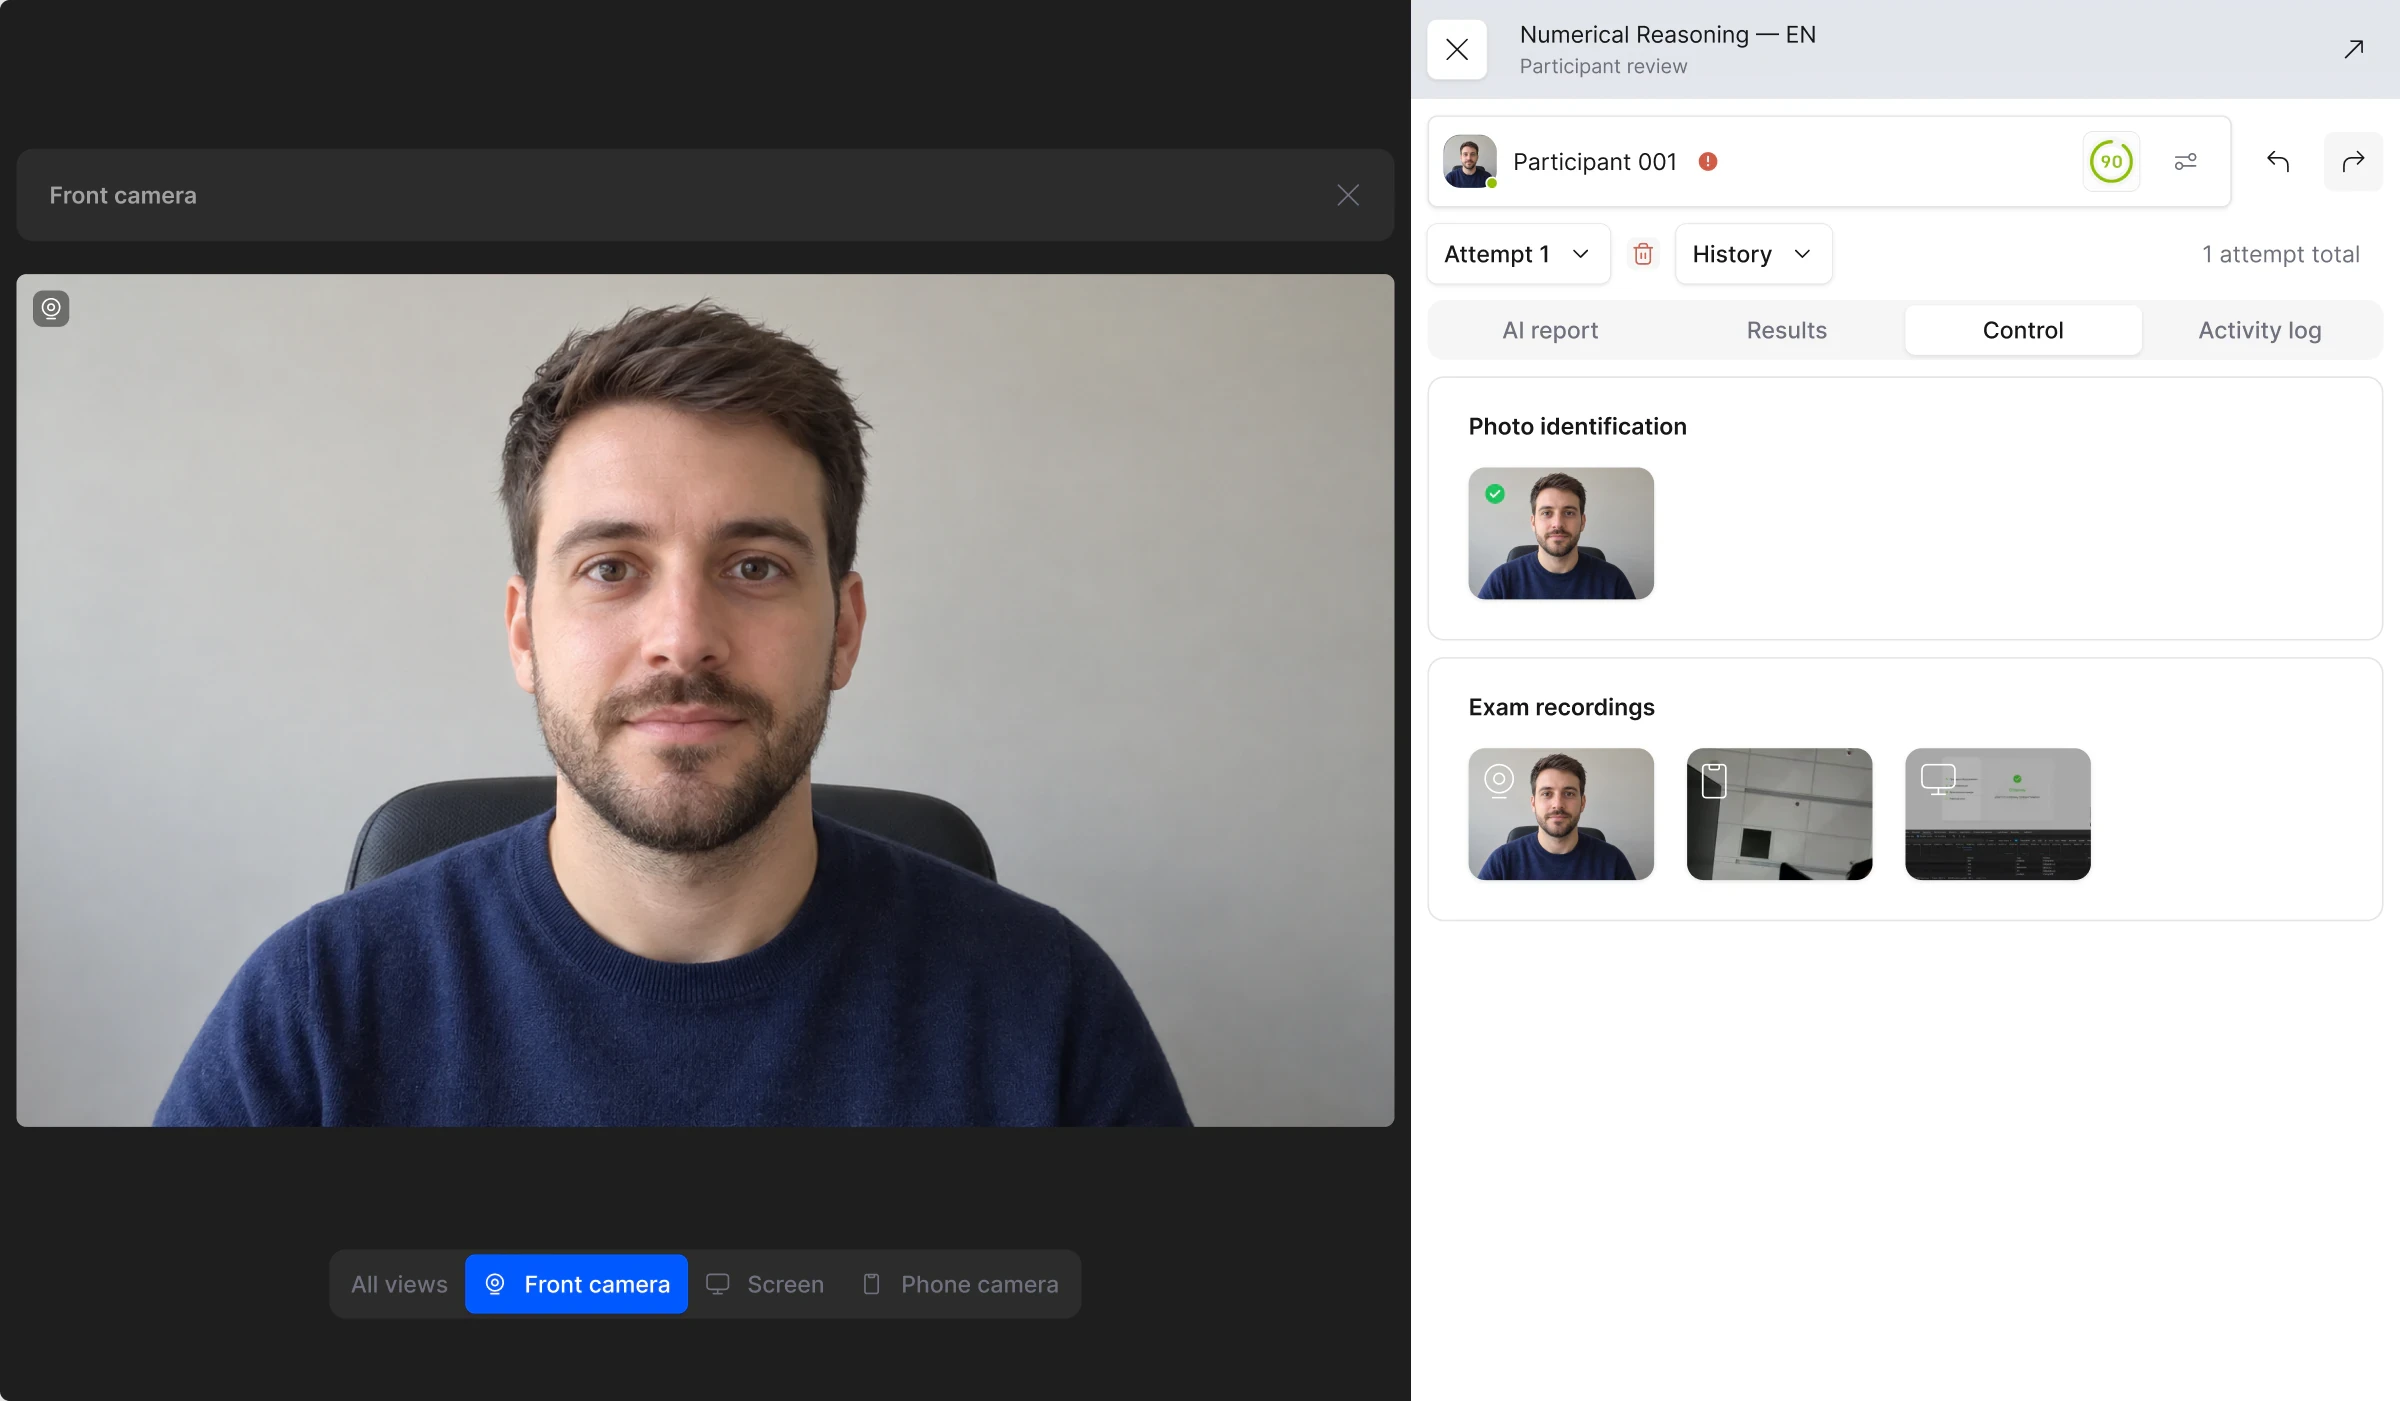This screenshot has width=2400, height=1401.
Task: Click the 'Numerical Reasoning — EN' title
Action: pyautogui.click(x=1668, y=35)
